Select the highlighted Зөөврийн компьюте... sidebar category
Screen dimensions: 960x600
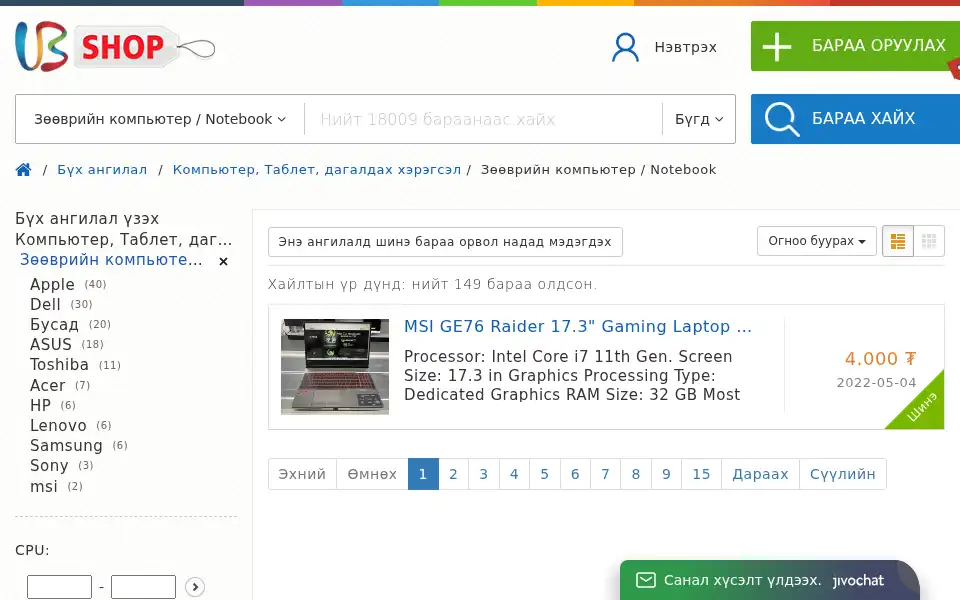point(111,260)
